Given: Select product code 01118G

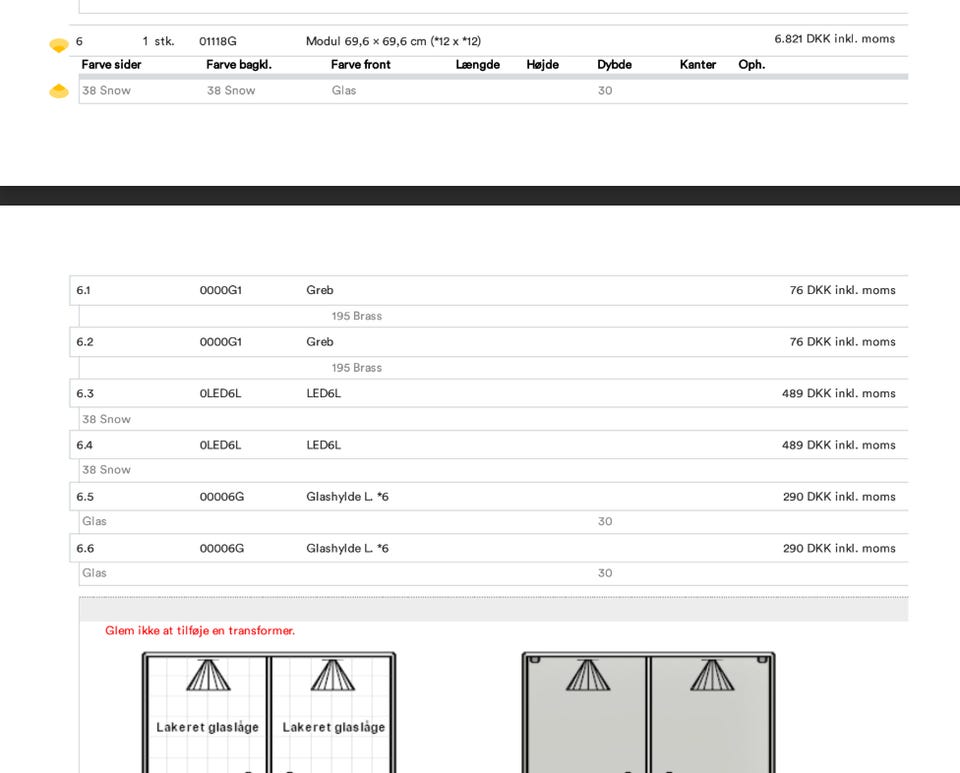Looking at the screenshot, I should pyautogui.click(x=217, y=41).
